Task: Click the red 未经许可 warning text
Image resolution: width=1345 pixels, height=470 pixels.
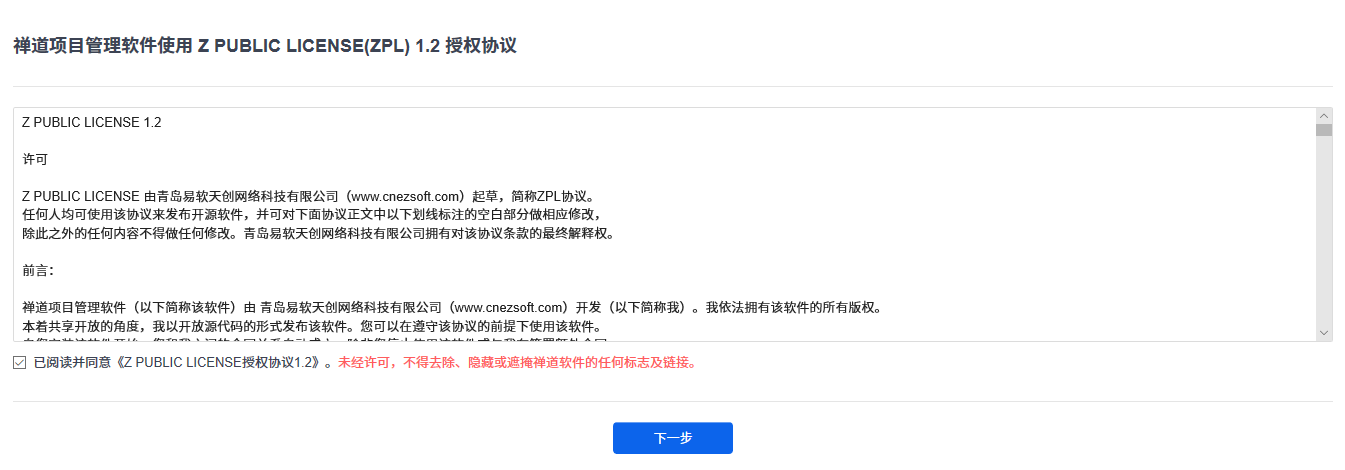Action: [x=517, y=362]
